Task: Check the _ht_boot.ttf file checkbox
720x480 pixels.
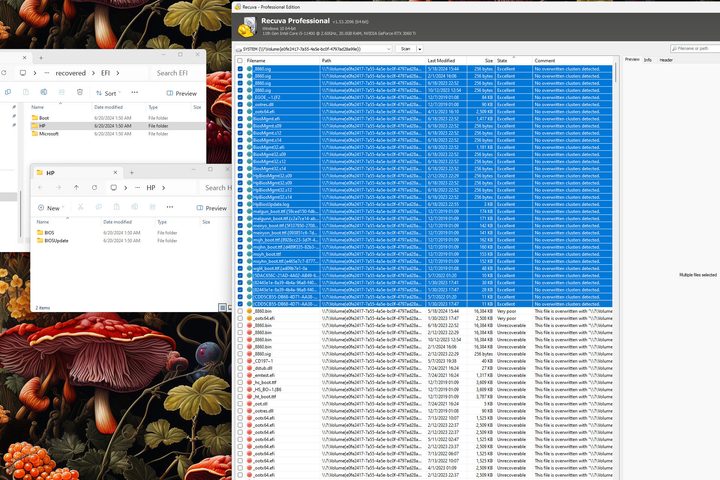Action: point(240,397)
